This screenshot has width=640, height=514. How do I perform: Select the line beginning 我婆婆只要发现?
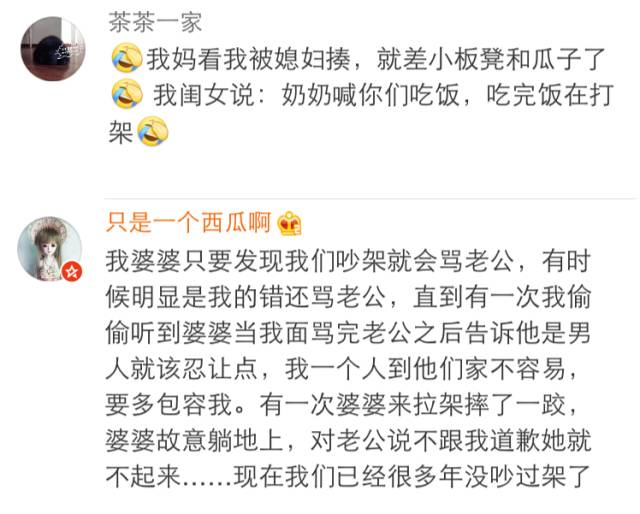coord(348,261)
